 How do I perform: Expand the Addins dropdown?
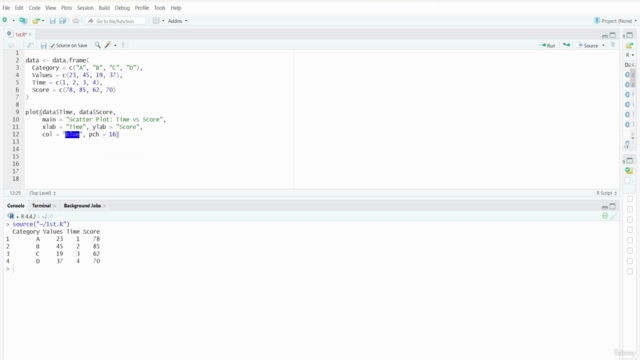[178, 21]
